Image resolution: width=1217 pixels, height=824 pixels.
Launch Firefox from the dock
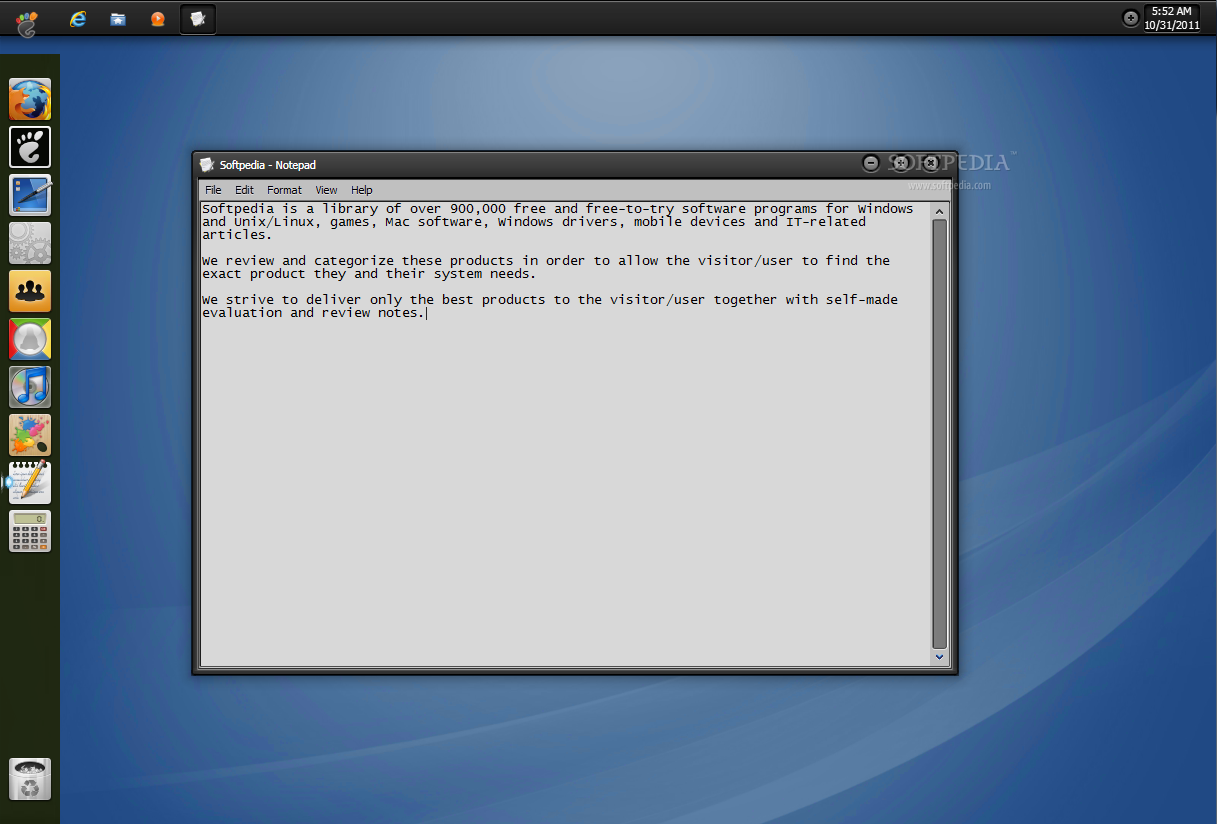(x=30, y=99)
